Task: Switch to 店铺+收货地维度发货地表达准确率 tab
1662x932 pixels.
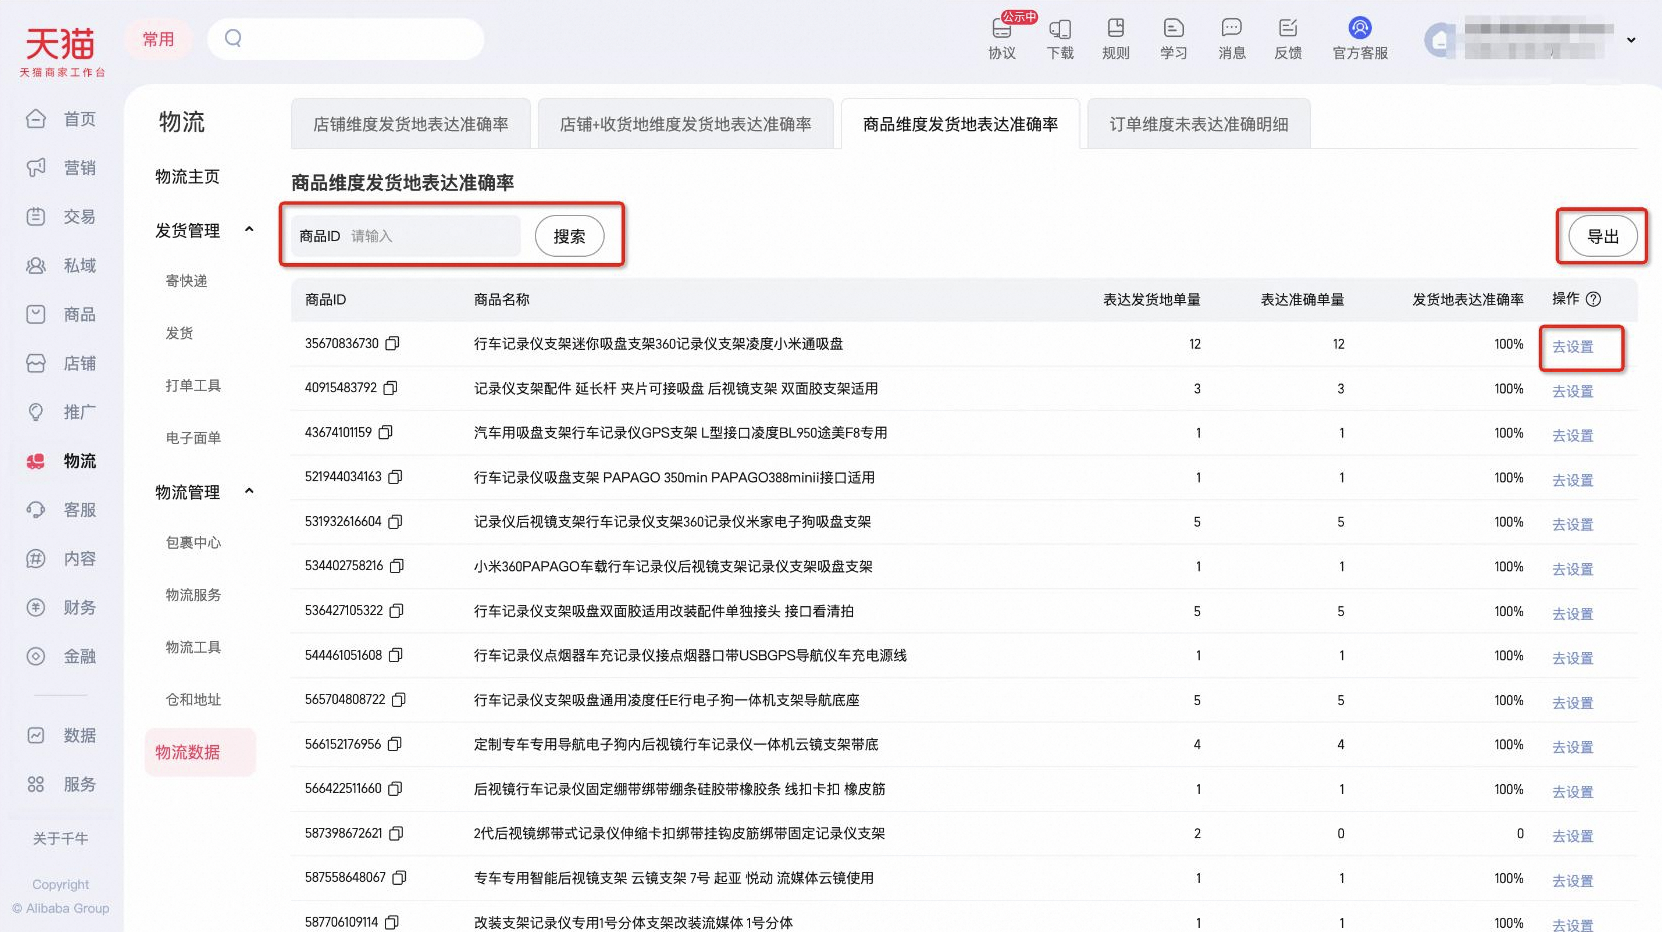Action: 685,124
